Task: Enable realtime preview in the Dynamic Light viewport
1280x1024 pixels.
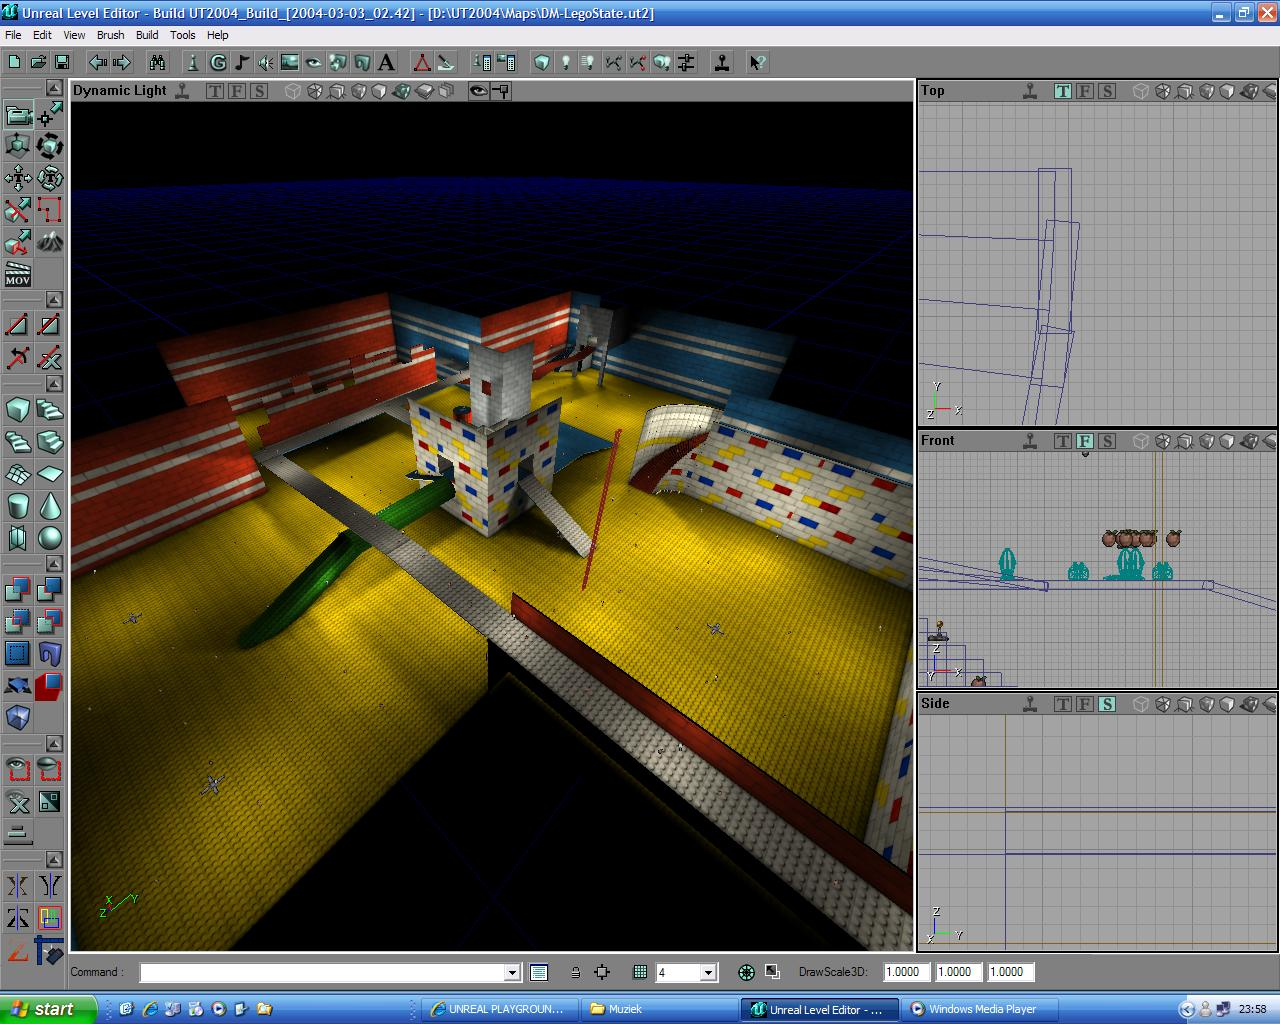Action: (x=182, y=91)
